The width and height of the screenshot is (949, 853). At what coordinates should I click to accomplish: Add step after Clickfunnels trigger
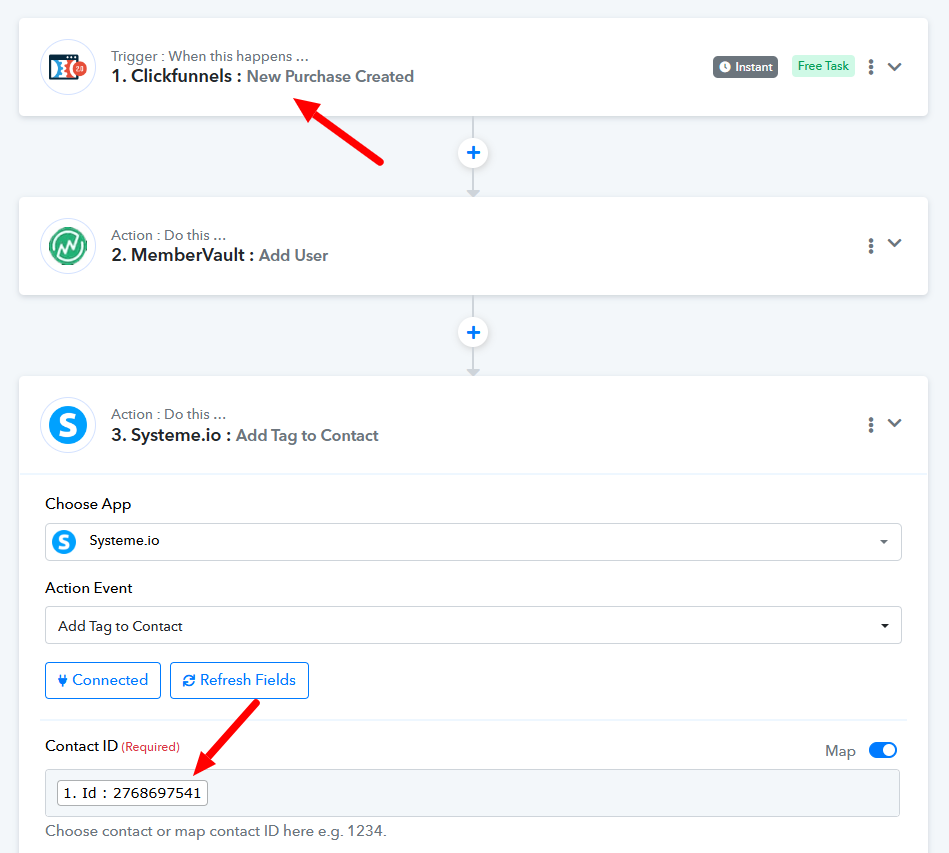click(473, 153)
